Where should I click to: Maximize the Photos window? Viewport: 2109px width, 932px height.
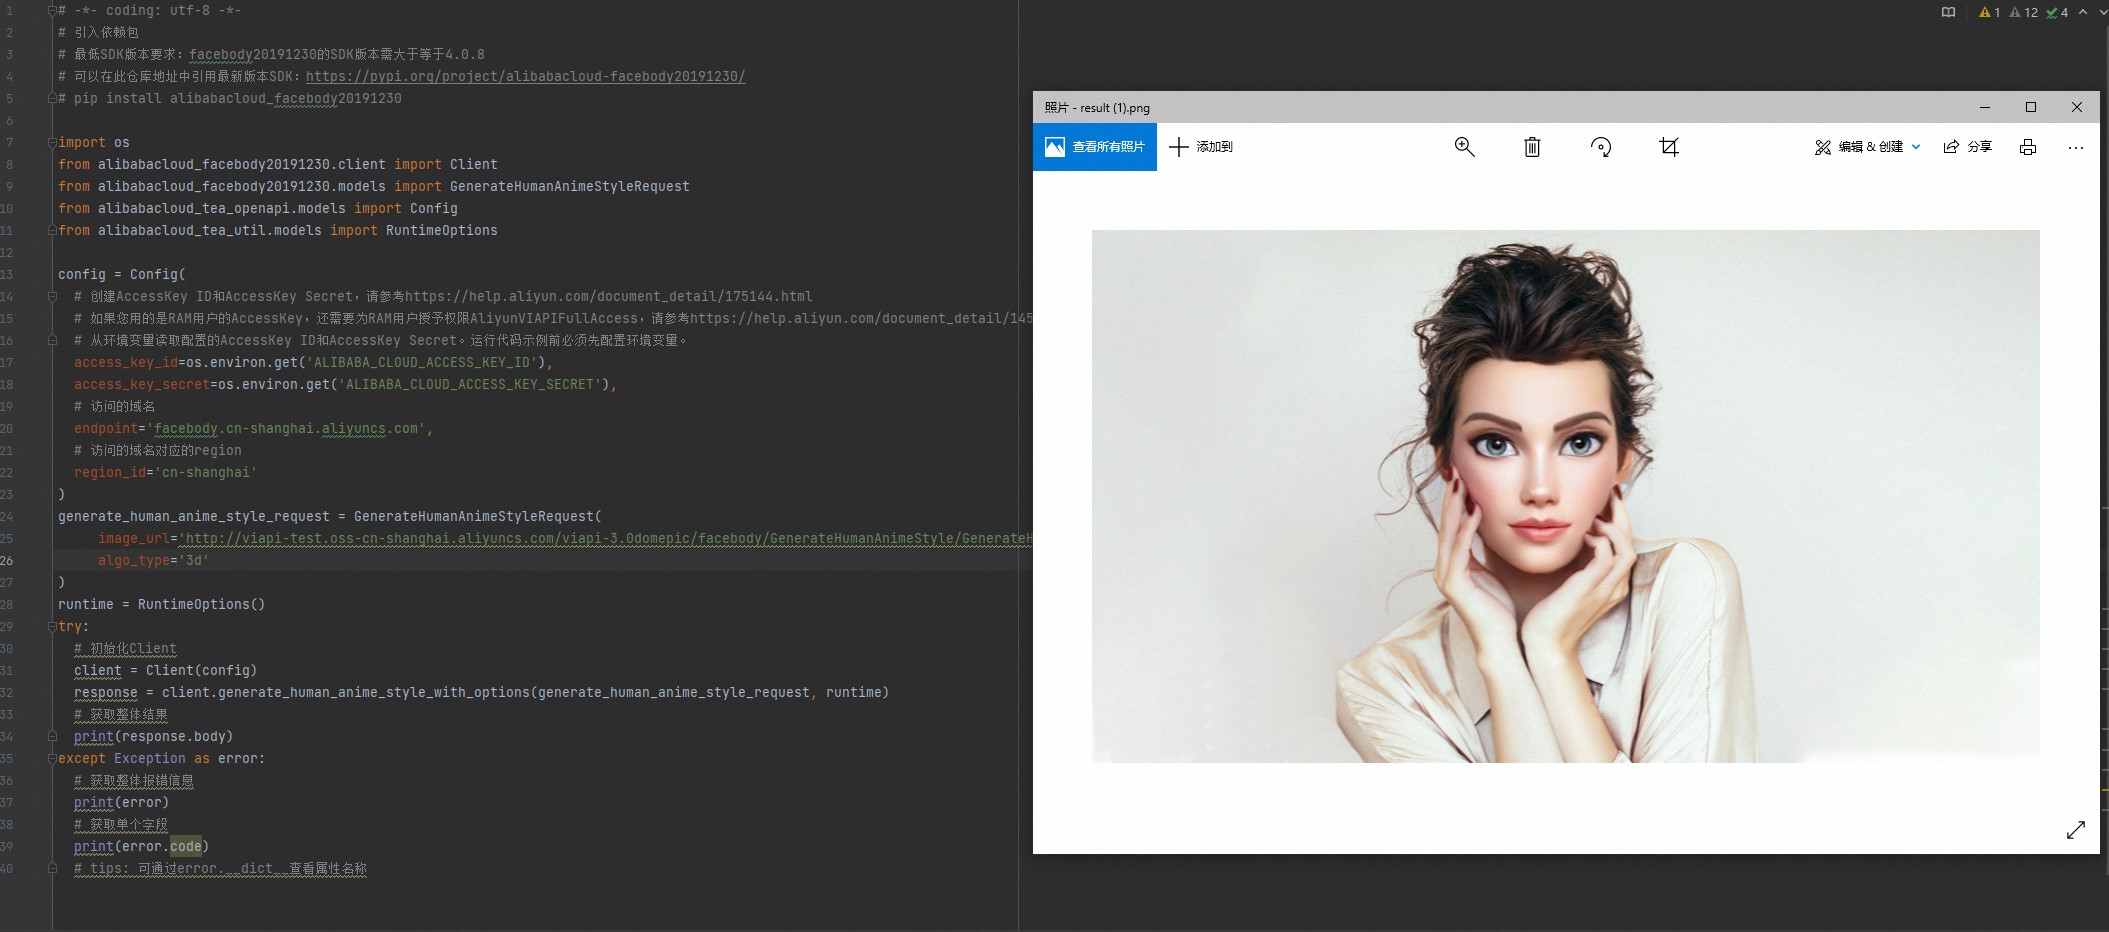tap(2031, 107)
